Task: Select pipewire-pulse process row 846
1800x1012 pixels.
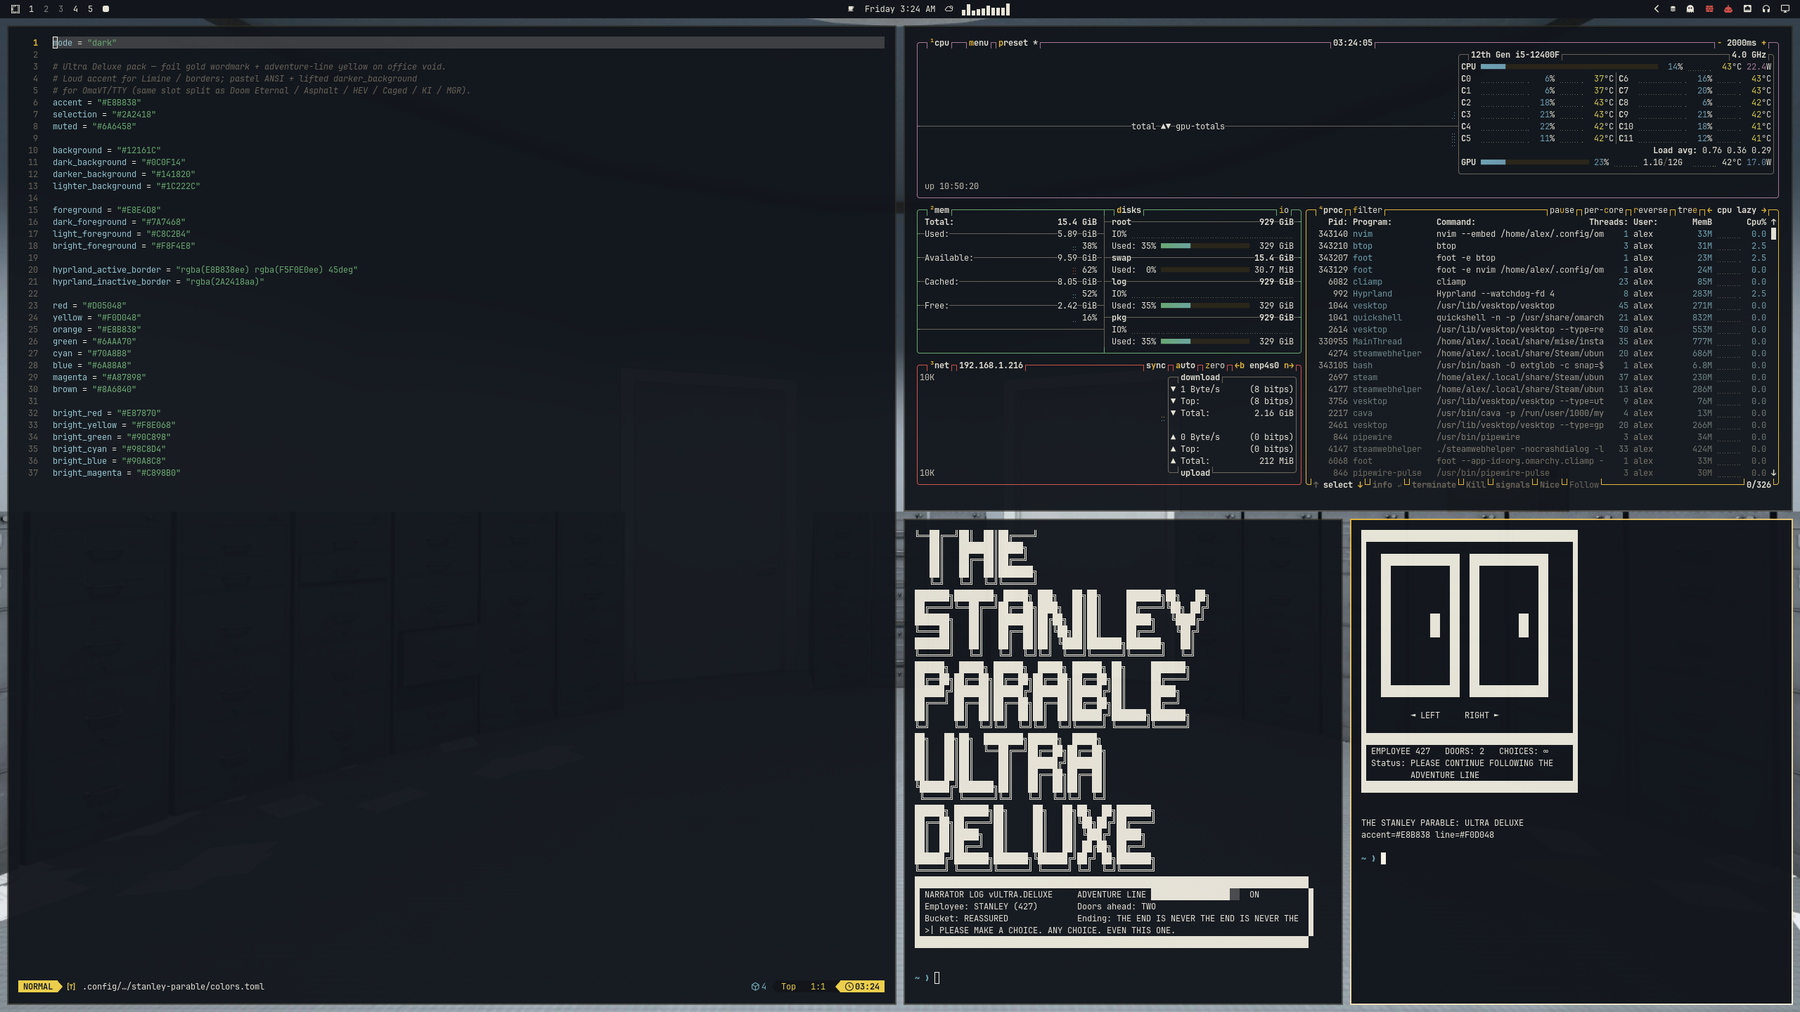Action: 1540,473
